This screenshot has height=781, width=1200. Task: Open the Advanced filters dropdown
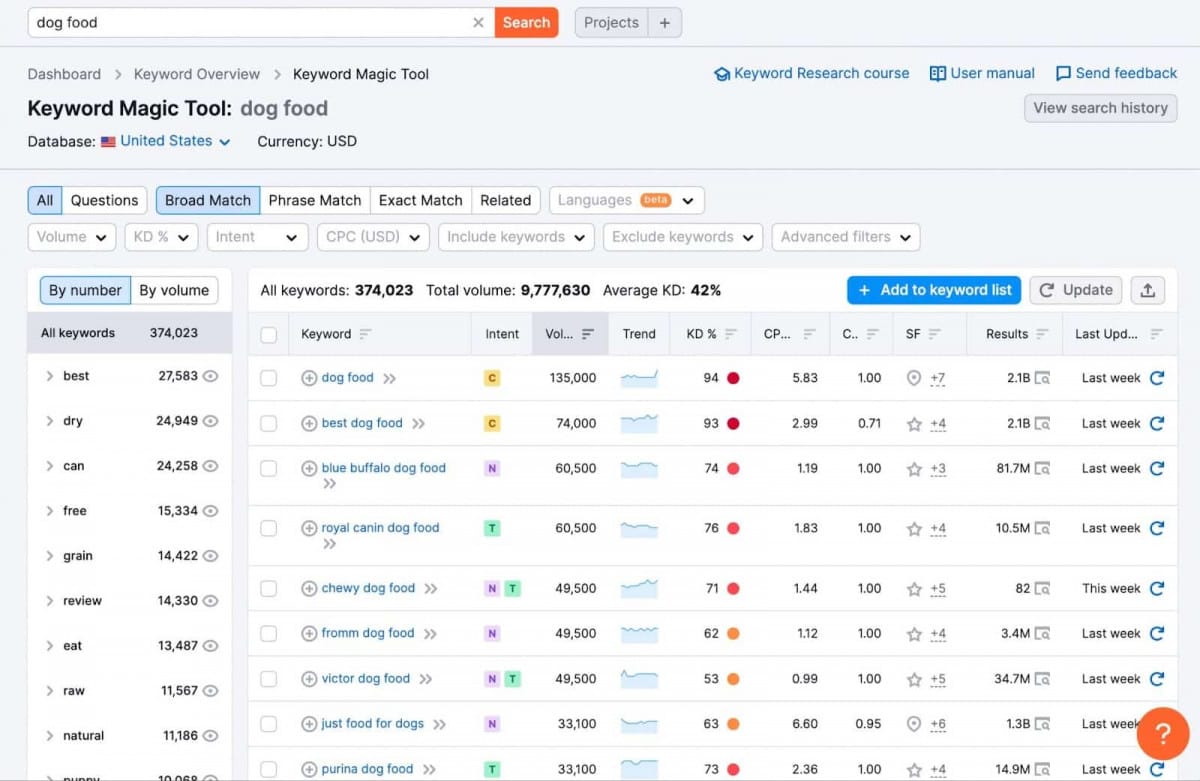click(x=845, y=237)
